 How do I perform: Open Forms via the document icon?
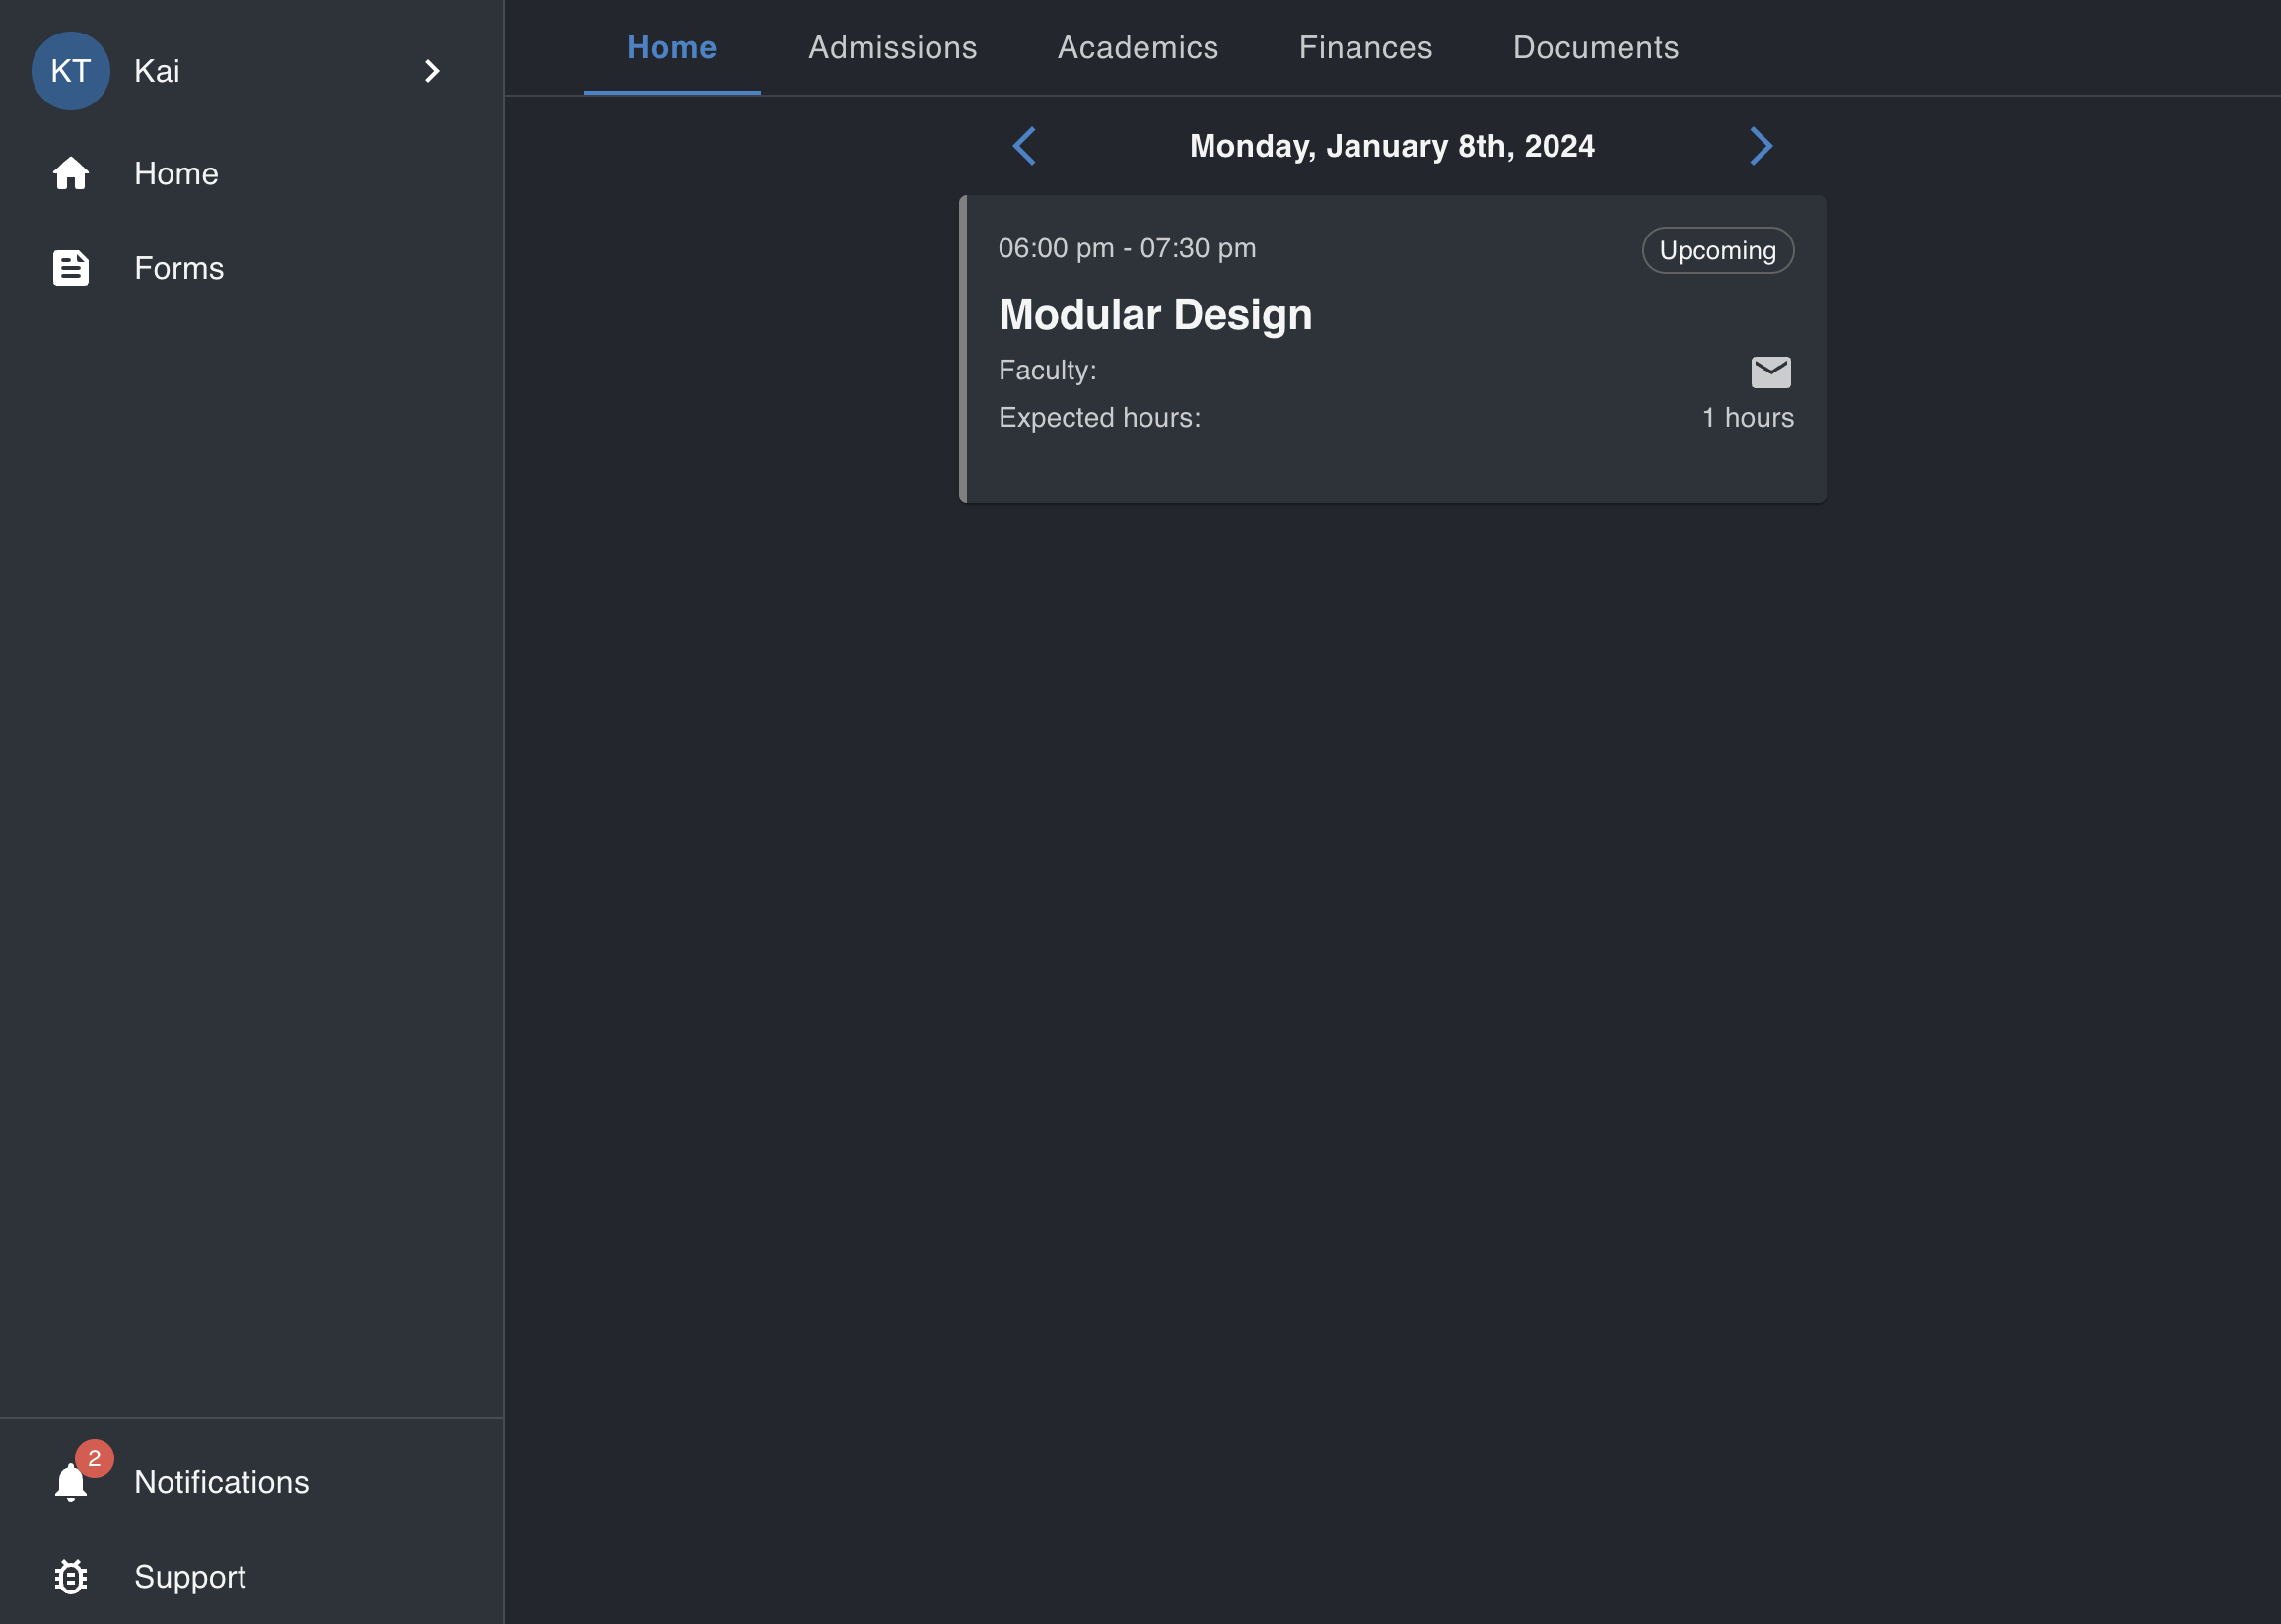point(71,268)
